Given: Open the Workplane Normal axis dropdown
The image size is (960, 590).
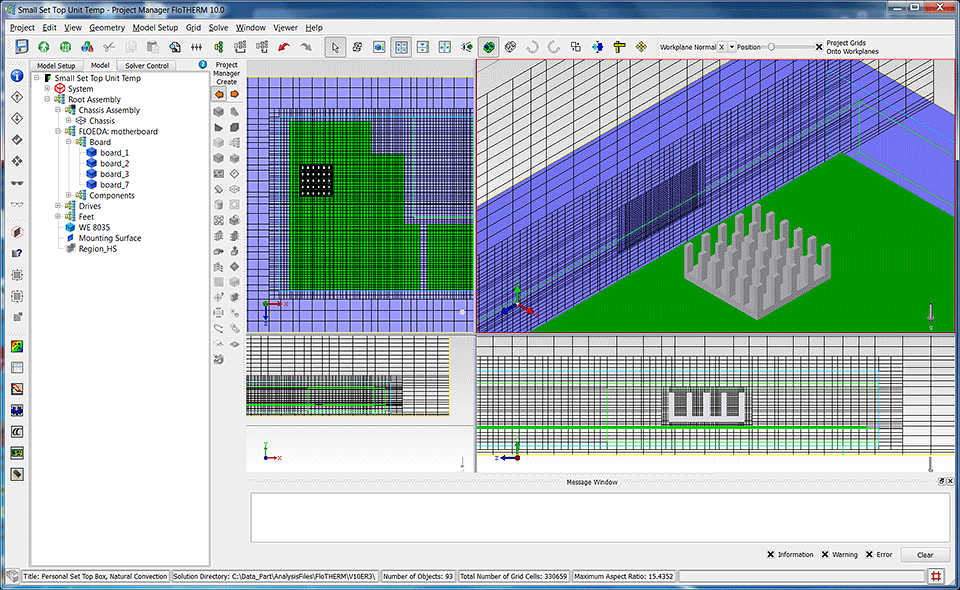Looking at the screenshot, I should pyautogui.click(x=732, y=47).
